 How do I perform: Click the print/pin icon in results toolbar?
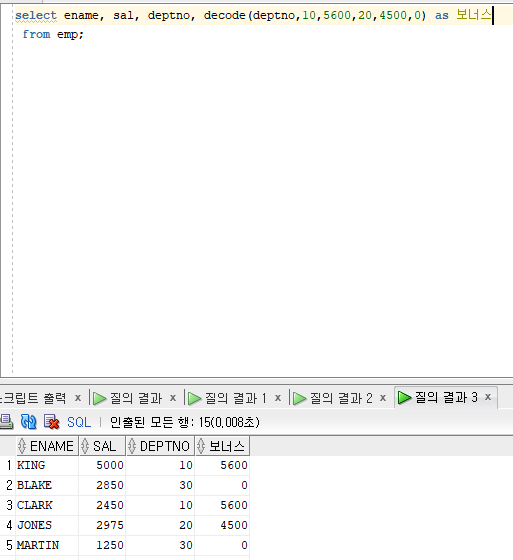click(6, 422)
